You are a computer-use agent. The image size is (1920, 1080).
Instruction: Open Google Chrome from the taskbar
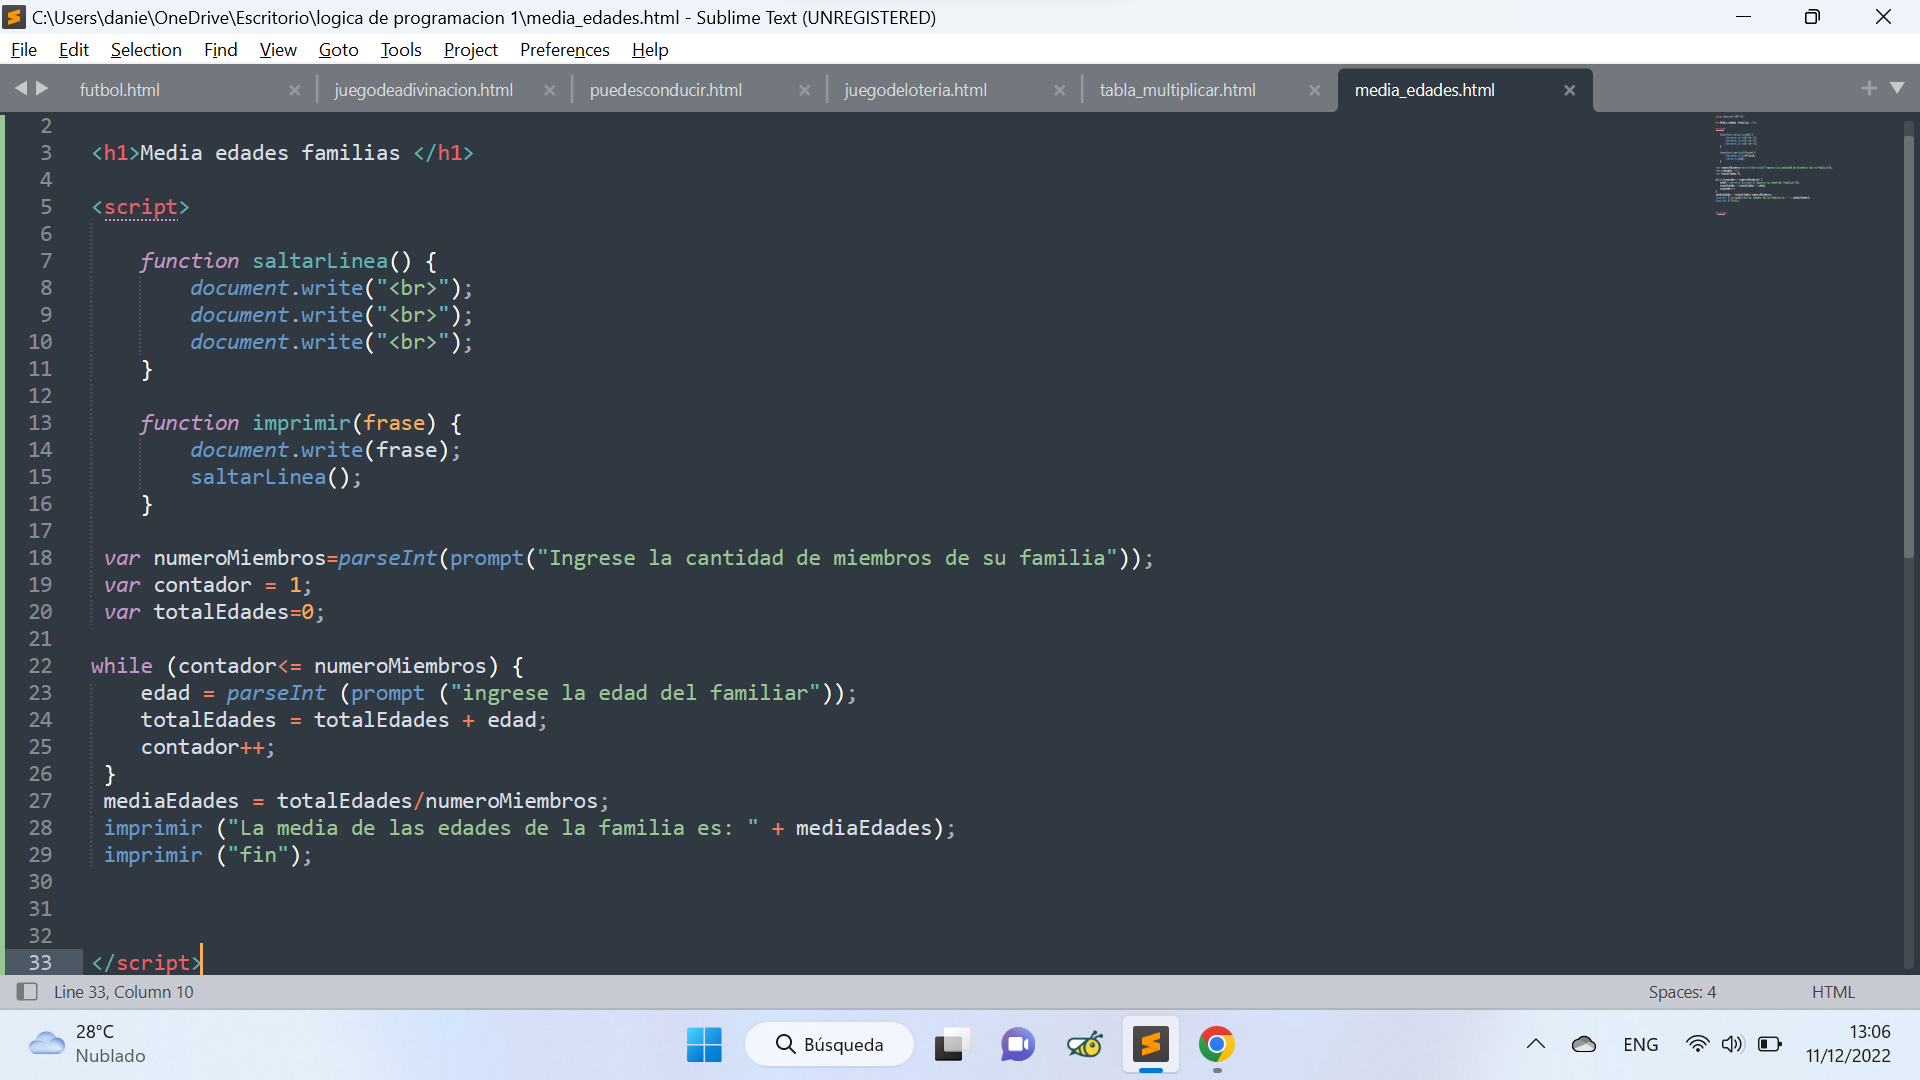point(1217,1045)
